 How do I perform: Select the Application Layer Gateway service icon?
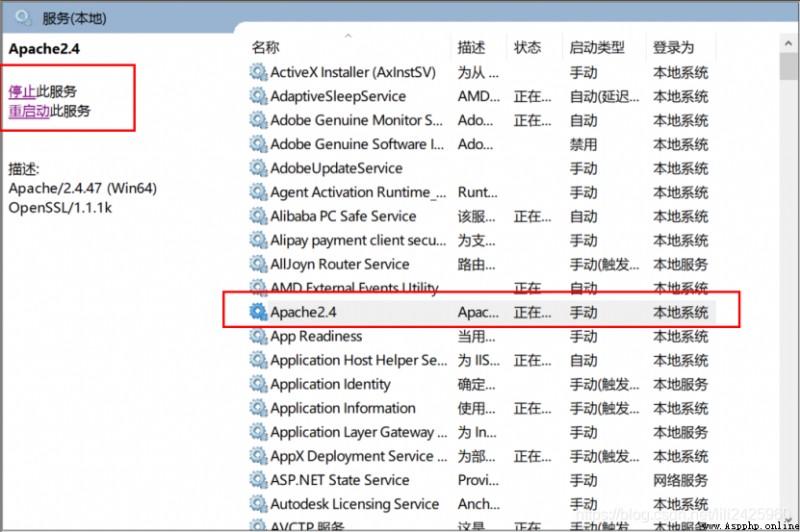tap(258, 432)
